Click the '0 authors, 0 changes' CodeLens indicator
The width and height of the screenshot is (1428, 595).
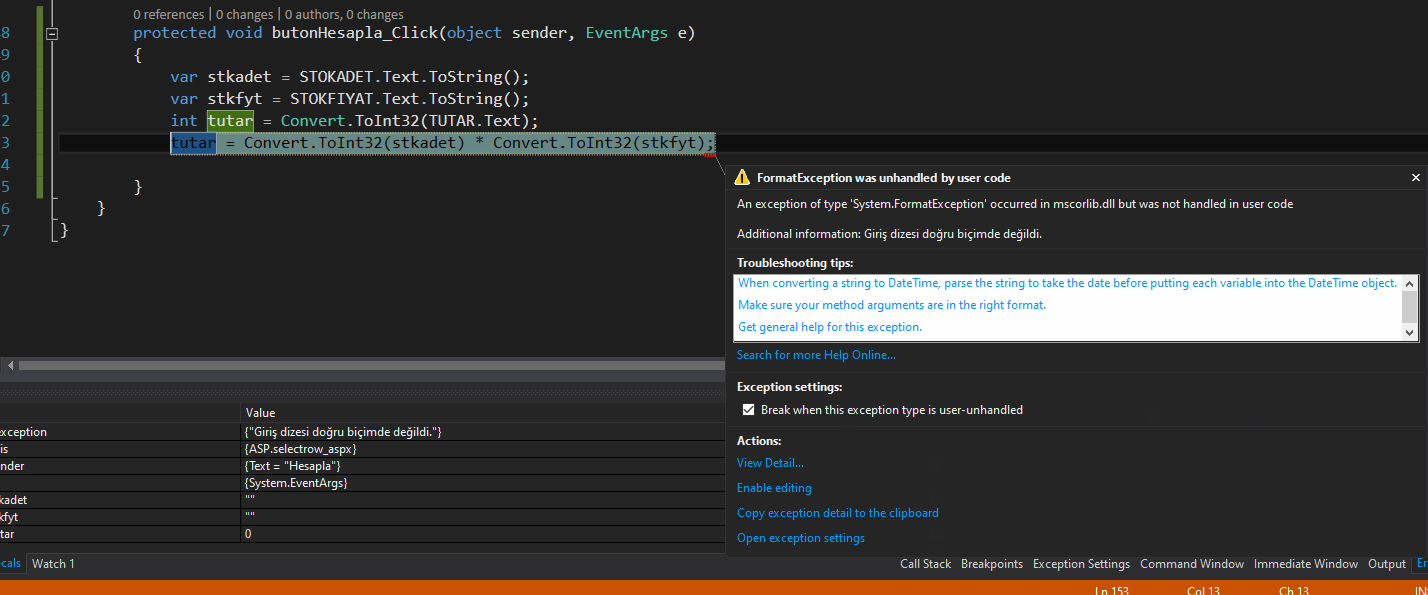(x=344, y=15)
